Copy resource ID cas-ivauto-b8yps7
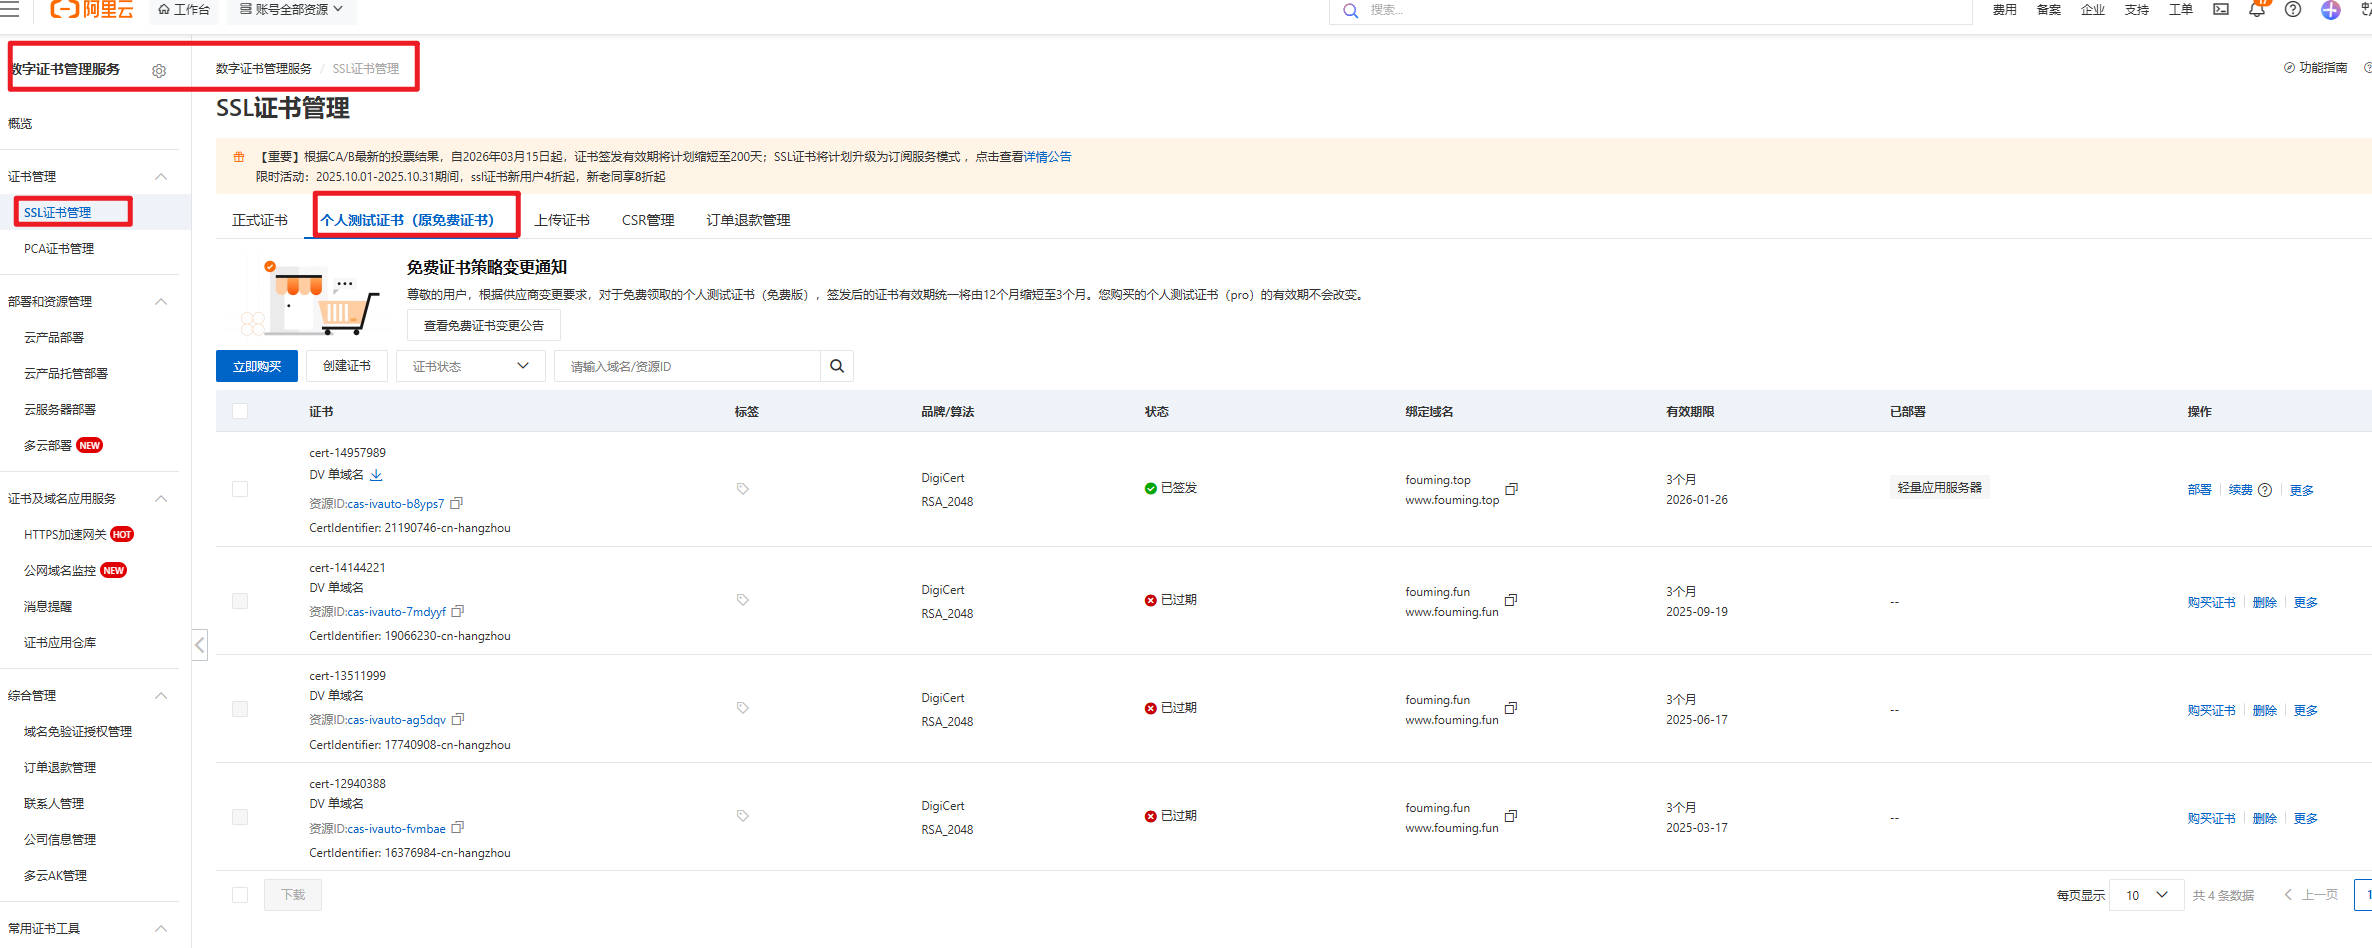The width and height of the screenshot is (2372, 948). click(x=457, y=503)
